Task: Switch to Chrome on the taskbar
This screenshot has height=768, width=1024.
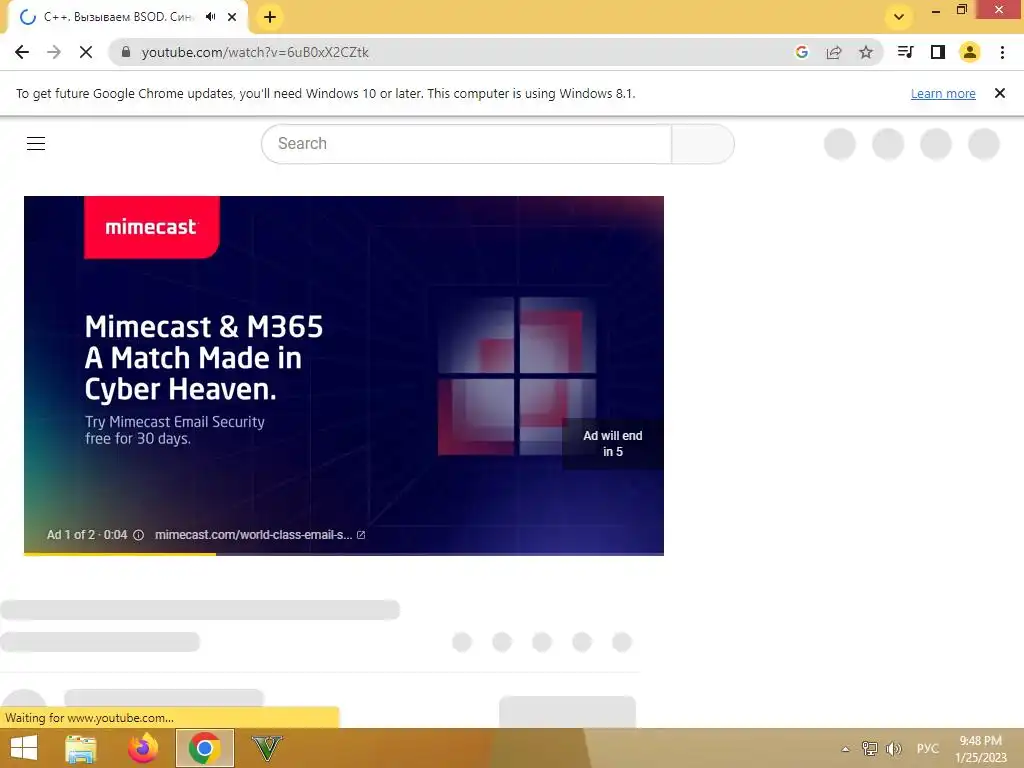Action: click(x=204, y=748)
